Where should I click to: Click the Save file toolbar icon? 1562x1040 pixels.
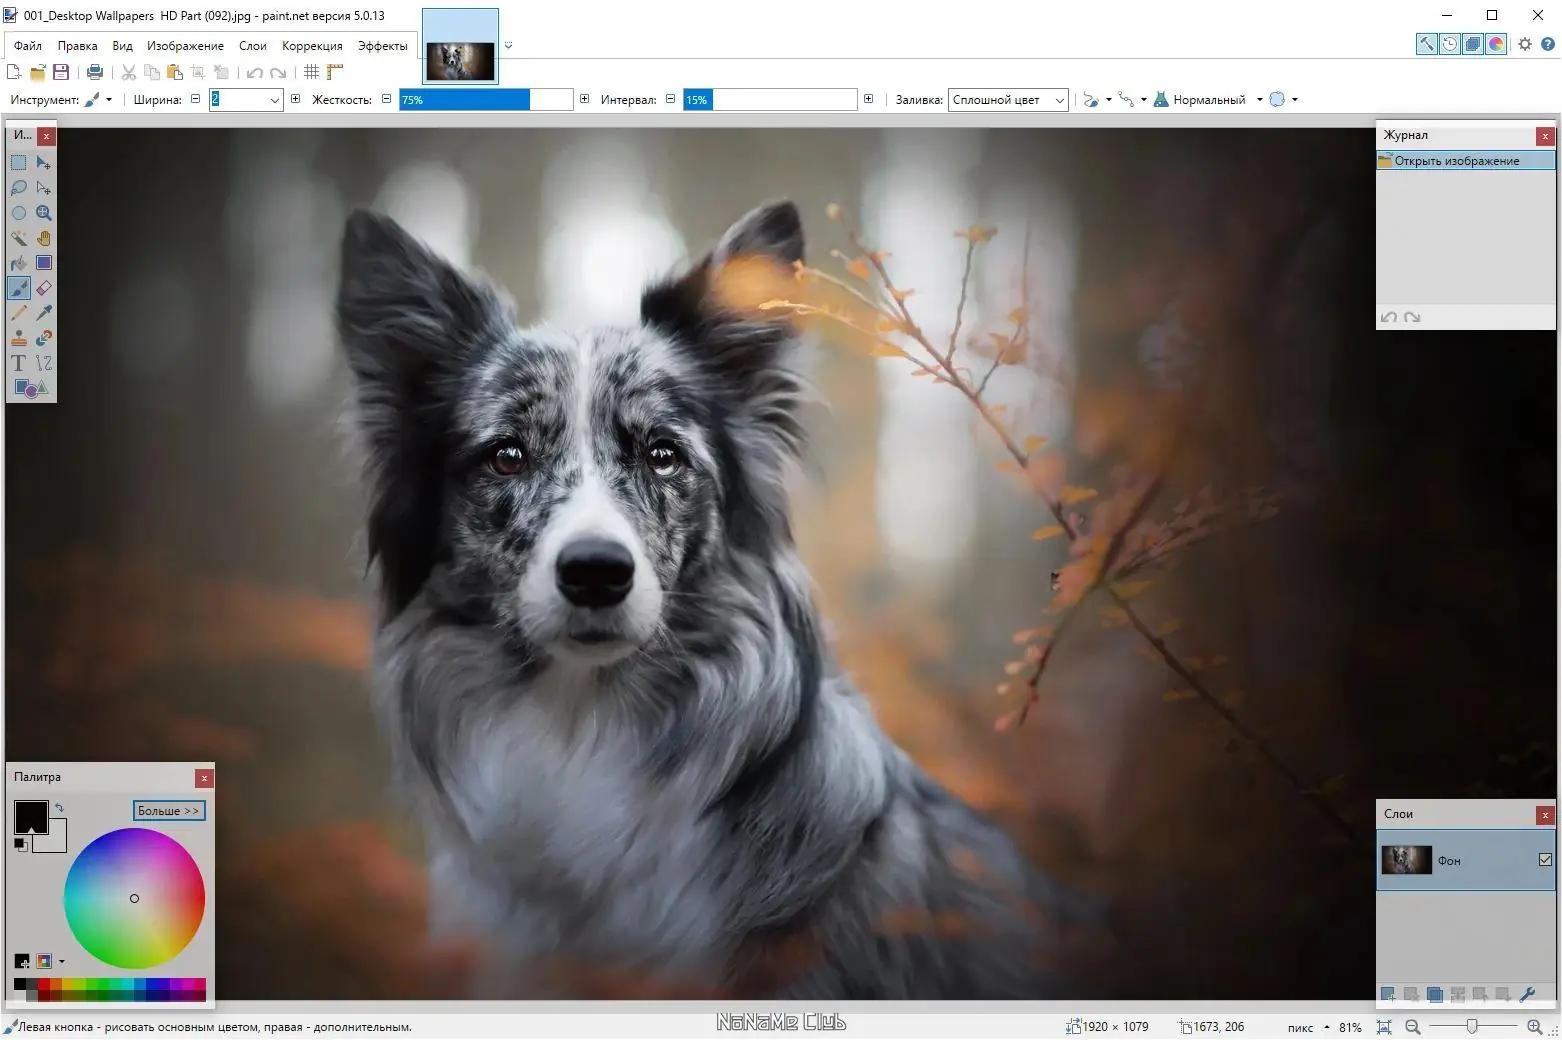[61, 72]
